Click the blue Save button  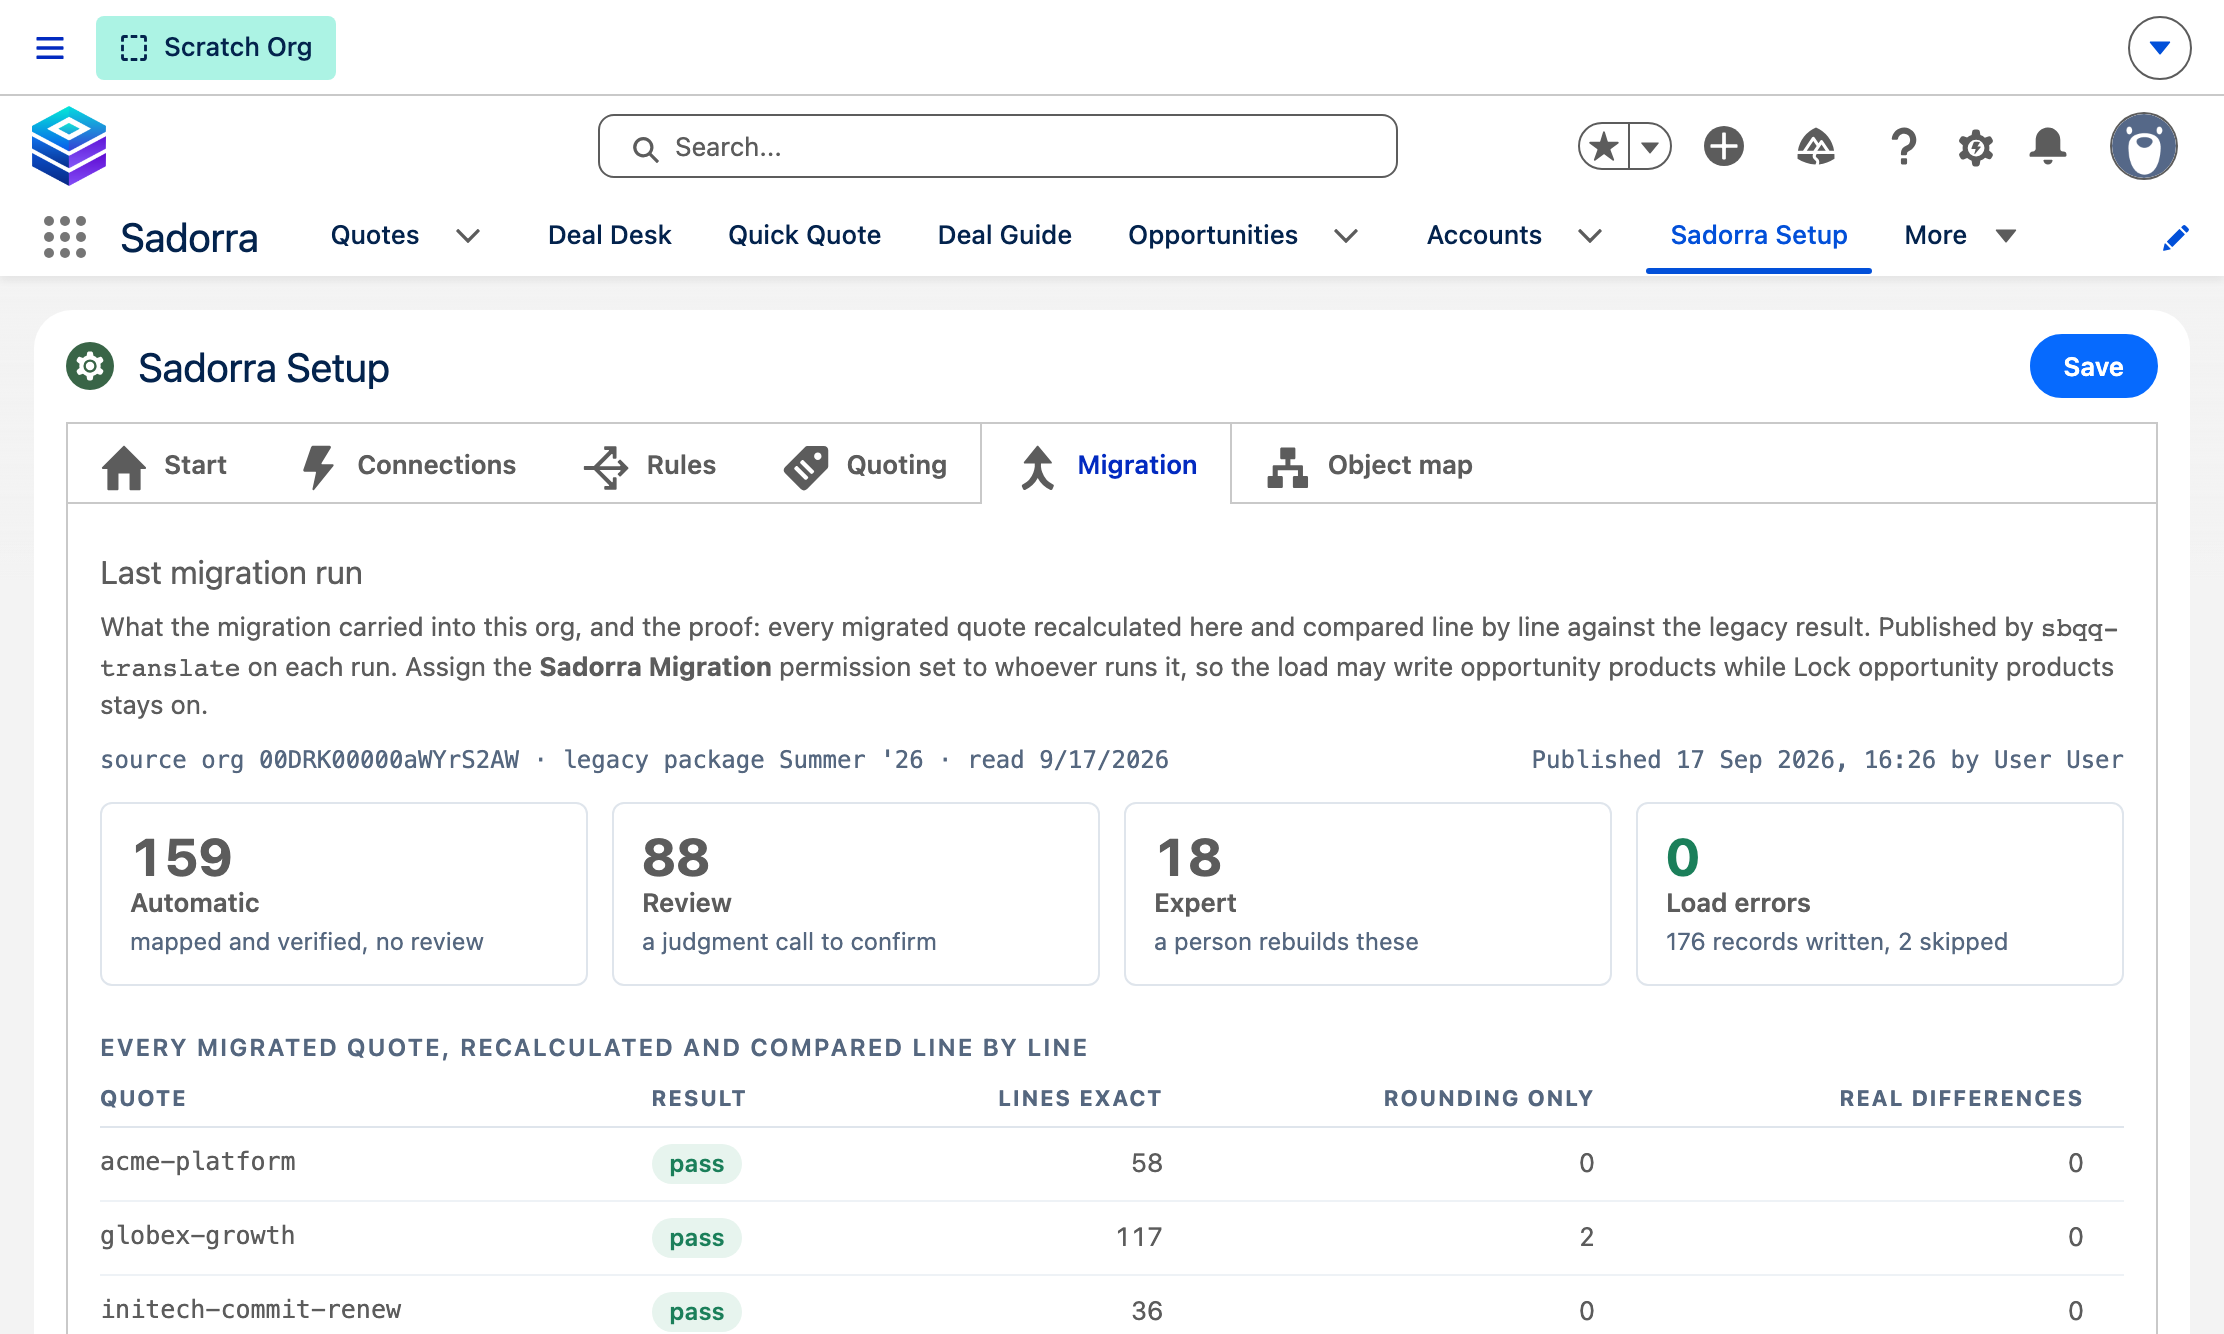(x=2093, y=366)
